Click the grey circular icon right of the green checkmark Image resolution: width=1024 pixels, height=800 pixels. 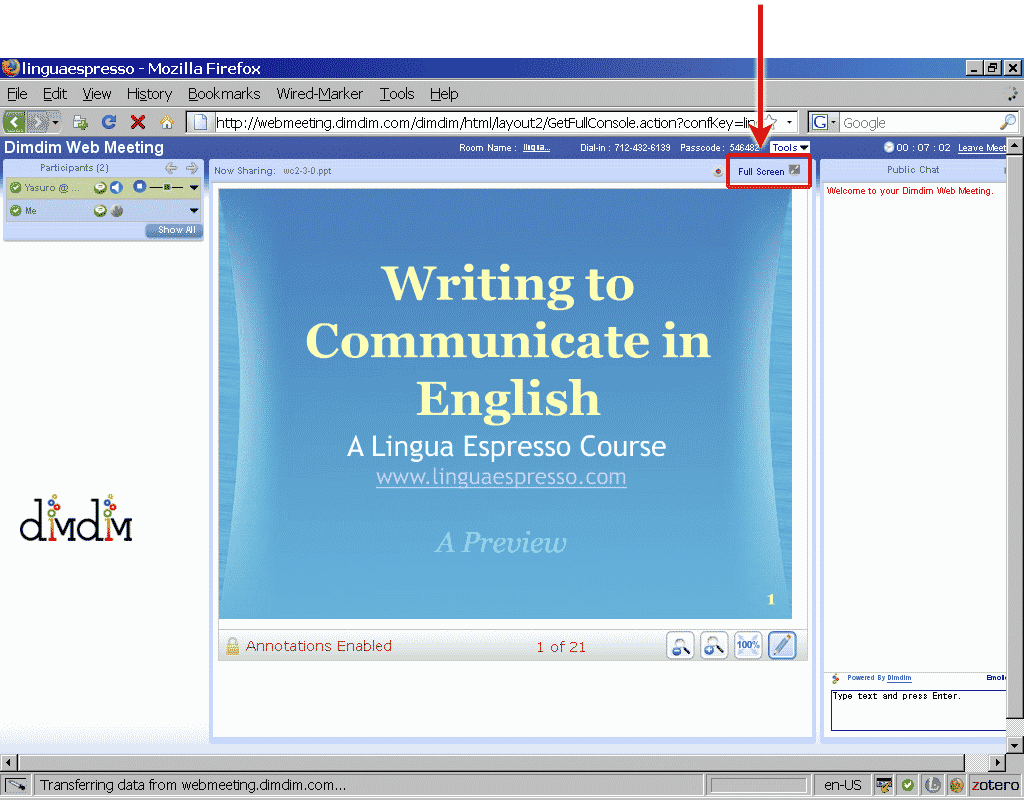tap(933, 784)
